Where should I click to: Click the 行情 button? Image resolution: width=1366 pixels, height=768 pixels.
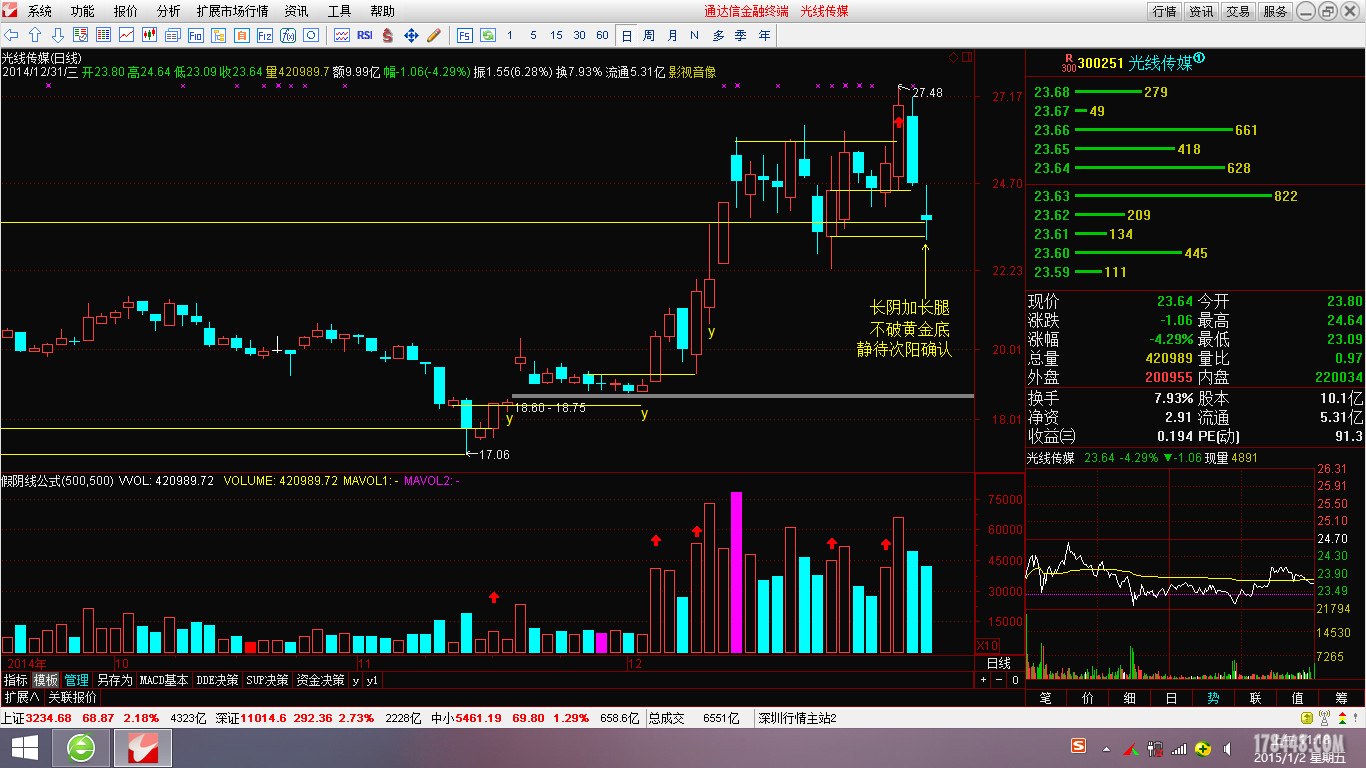(x=1164, y=11)
